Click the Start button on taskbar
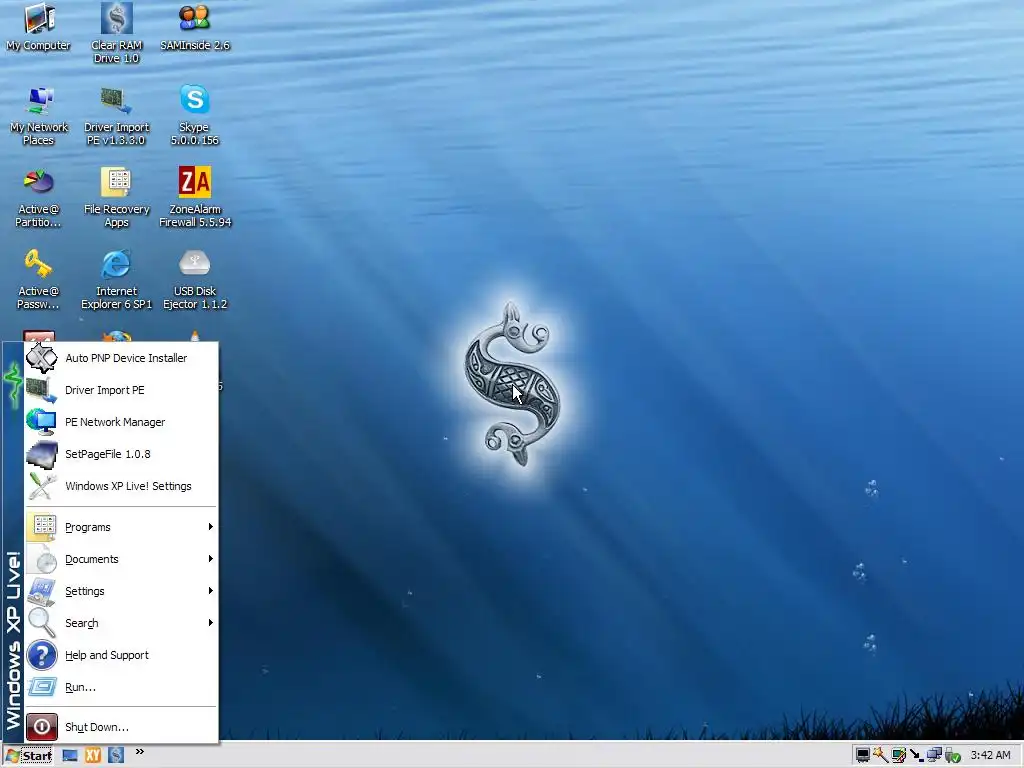This screenshot has height=768, width=1024. point(29,756)
